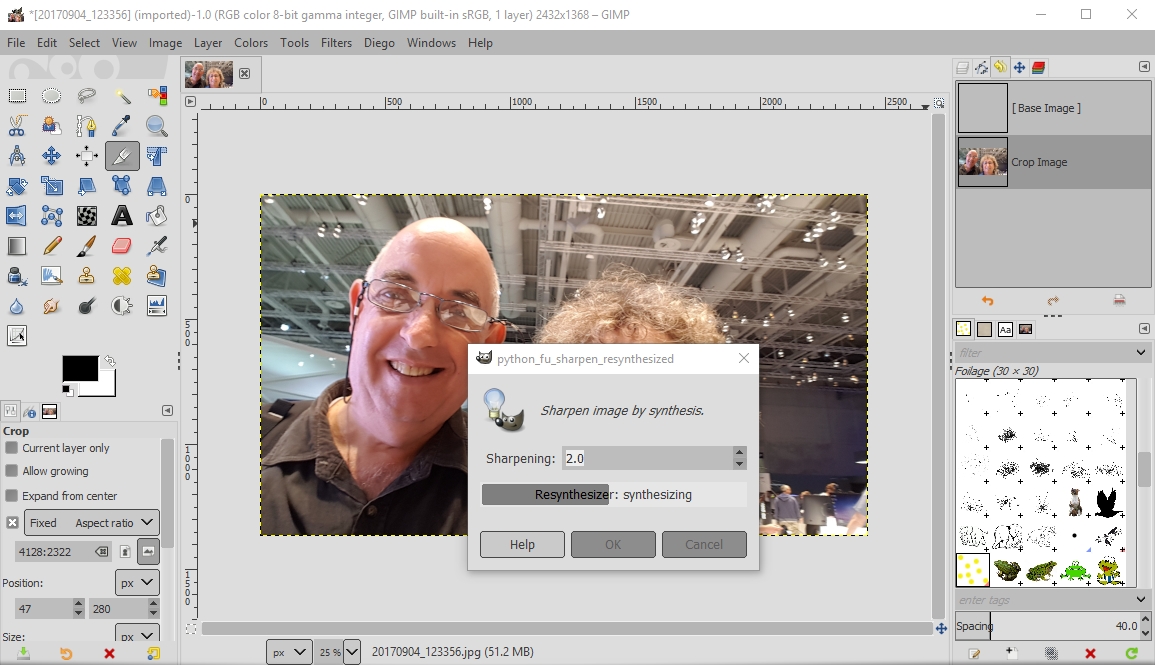Select the Move tool
The width and height of the screenshot is (1155, 665).
pos(52,156)
